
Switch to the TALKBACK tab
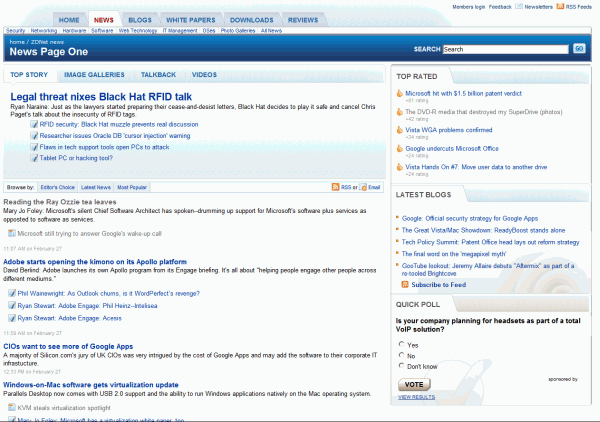(x=158, y=75)
